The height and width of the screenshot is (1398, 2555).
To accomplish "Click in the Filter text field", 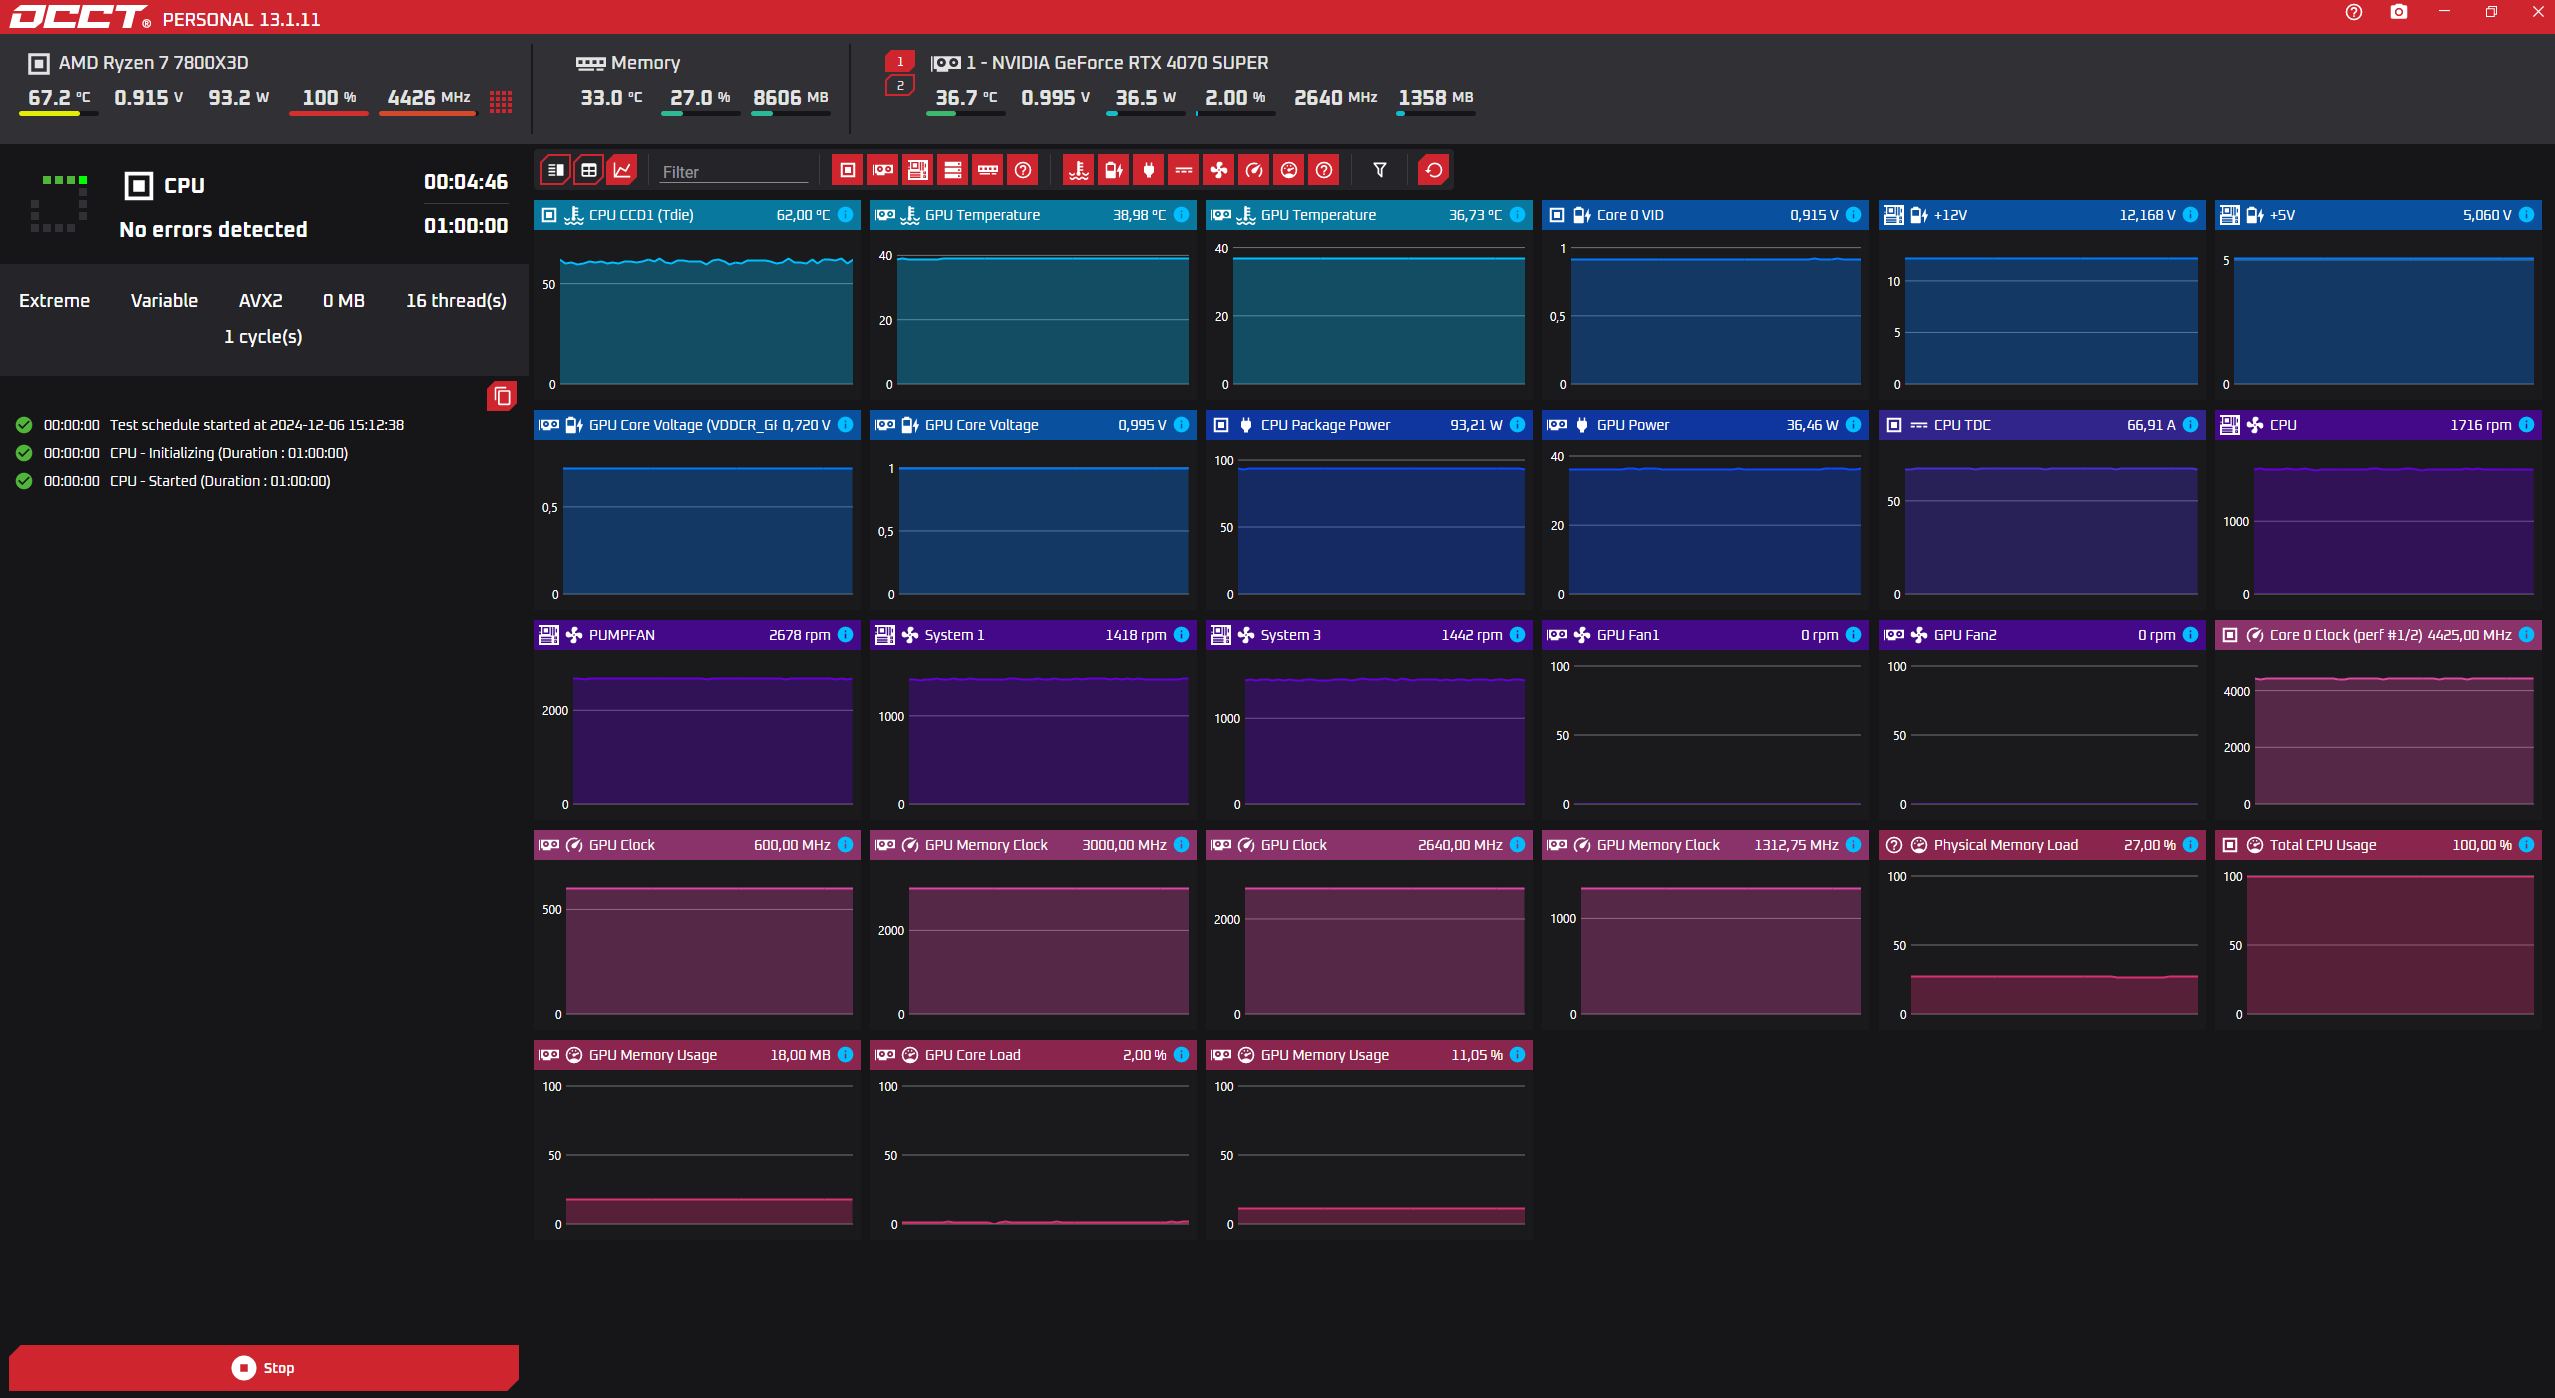I will click(x=733, y=172).
